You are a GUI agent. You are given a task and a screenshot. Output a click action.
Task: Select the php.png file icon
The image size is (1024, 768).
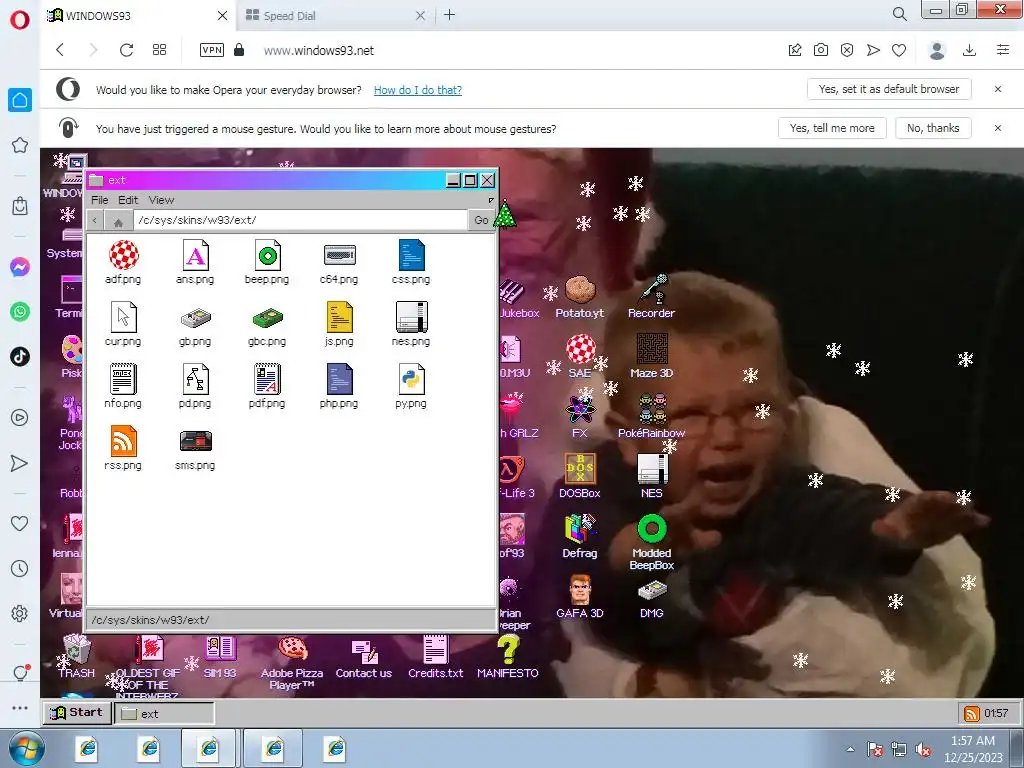[339, 379]
